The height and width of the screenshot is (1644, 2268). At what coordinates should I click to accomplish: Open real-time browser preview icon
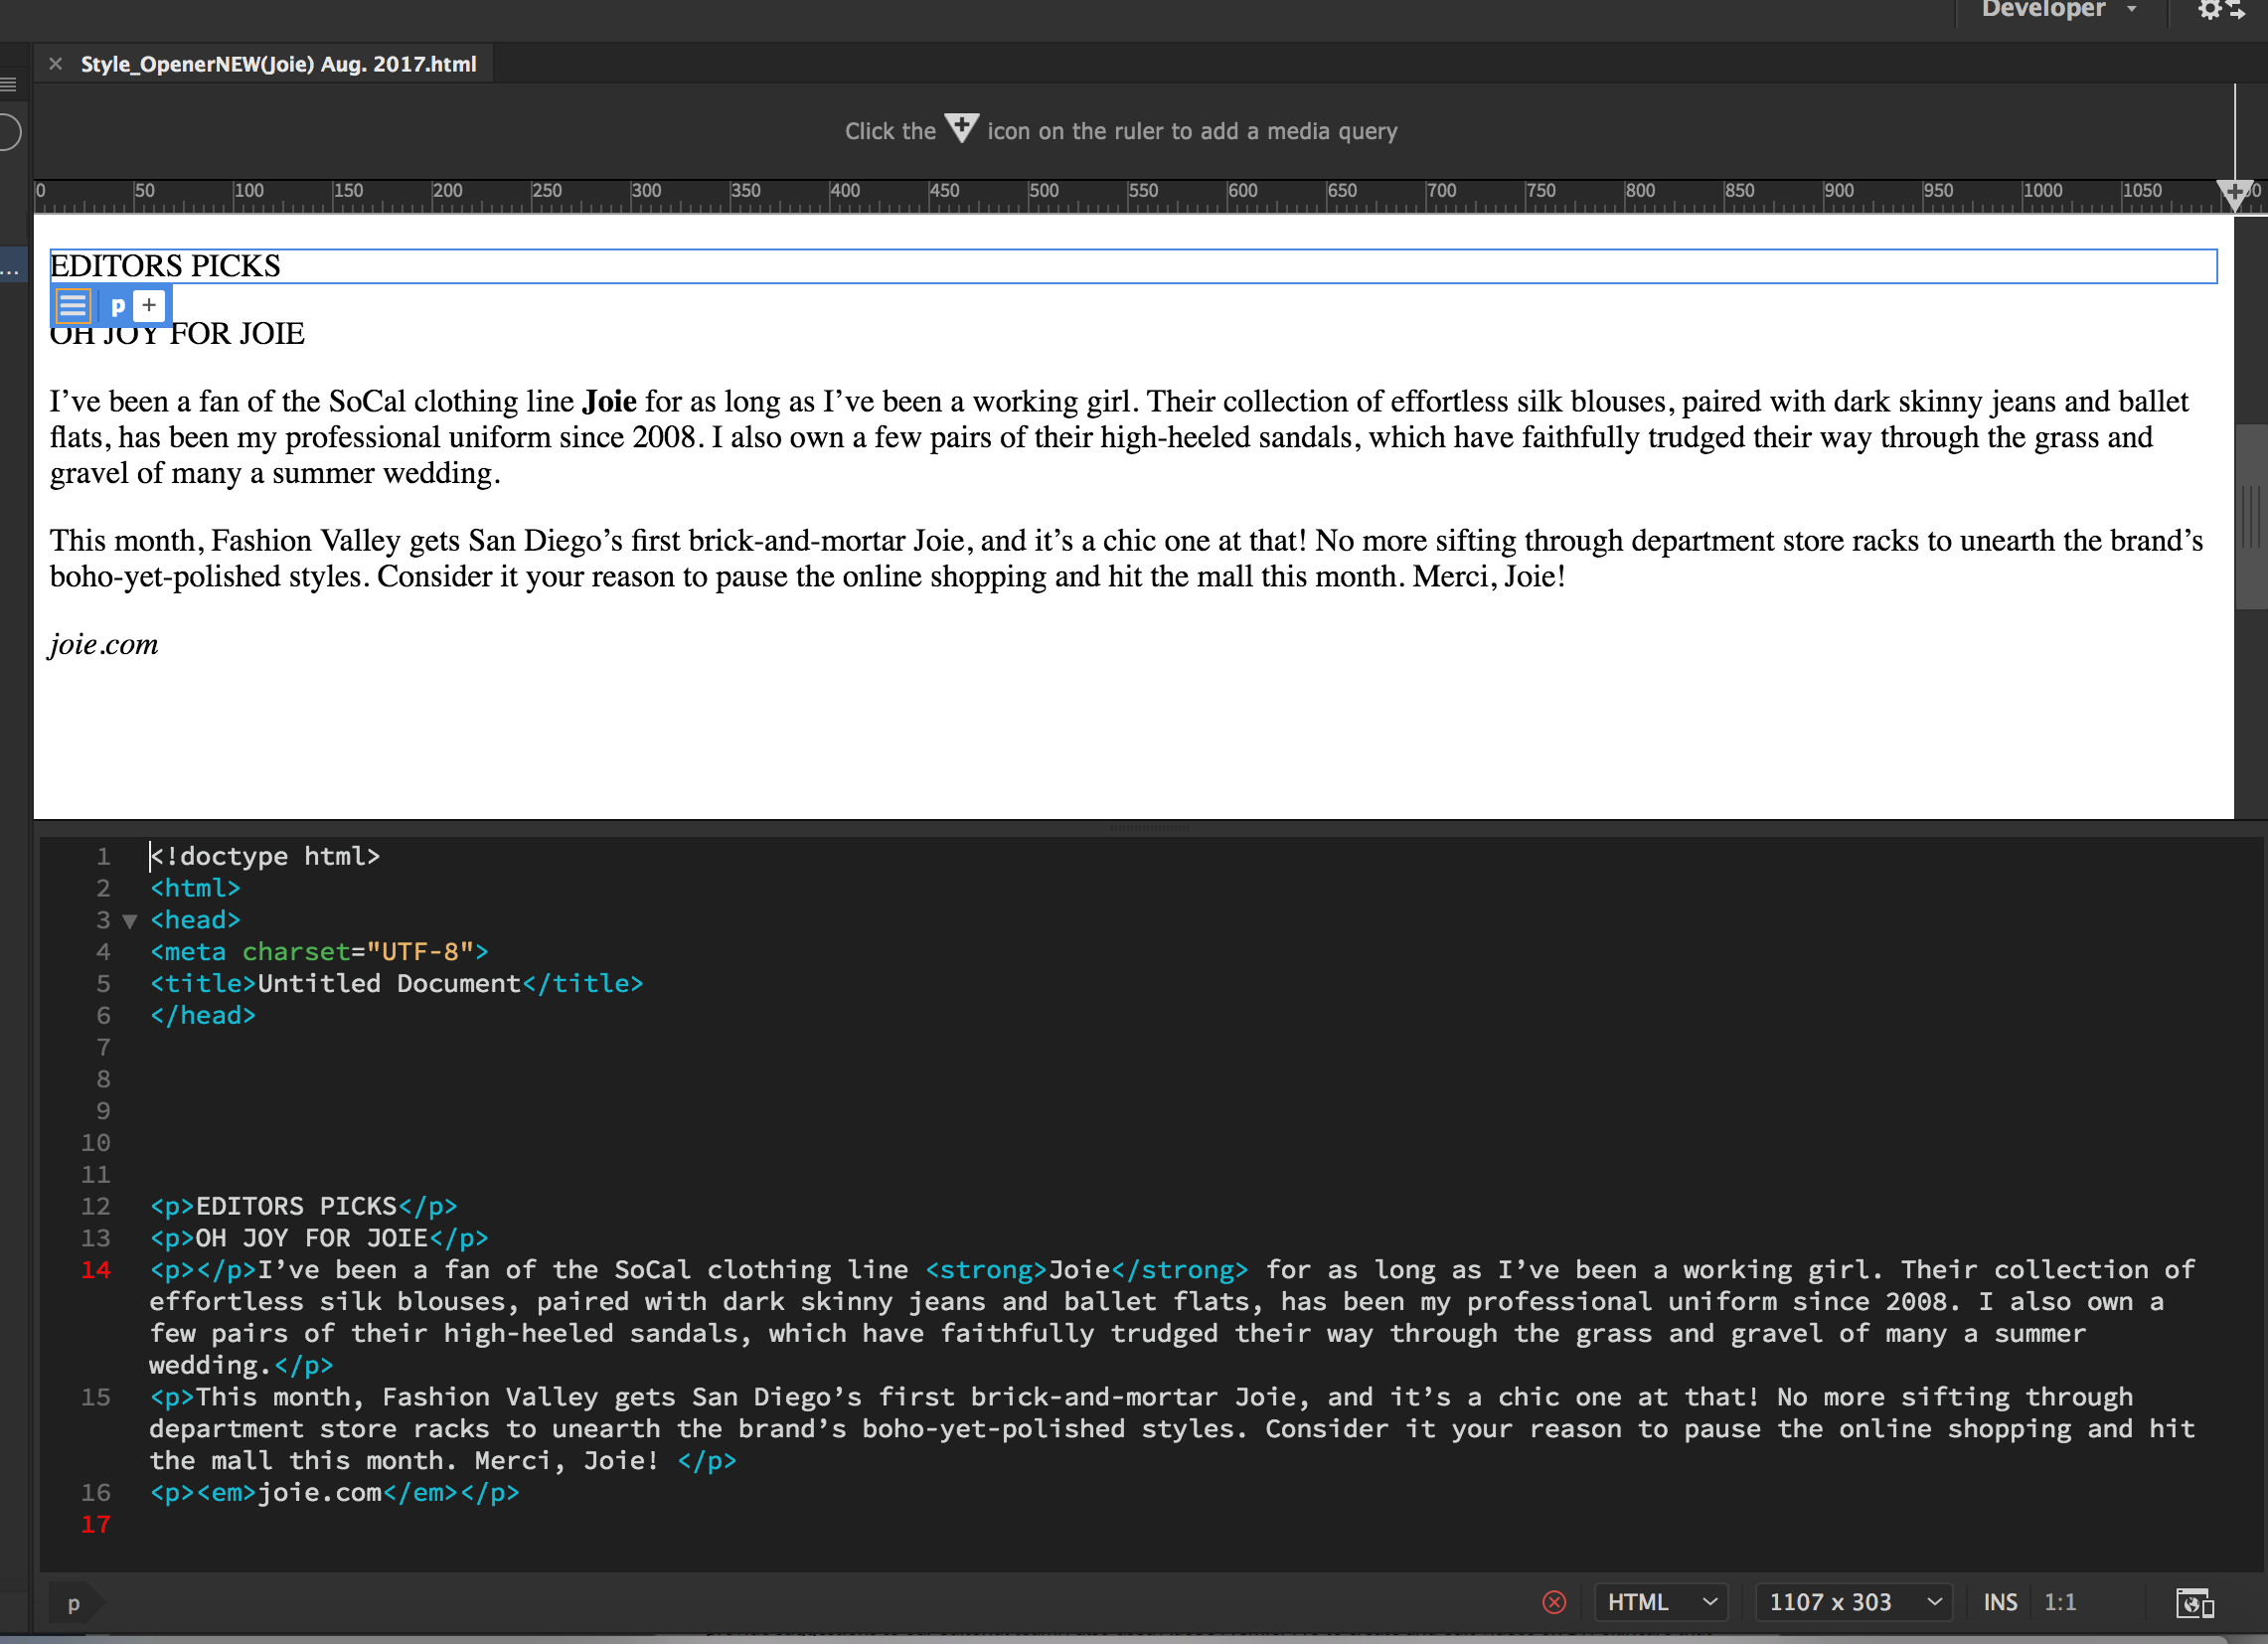click(x=2194, y=1603)
